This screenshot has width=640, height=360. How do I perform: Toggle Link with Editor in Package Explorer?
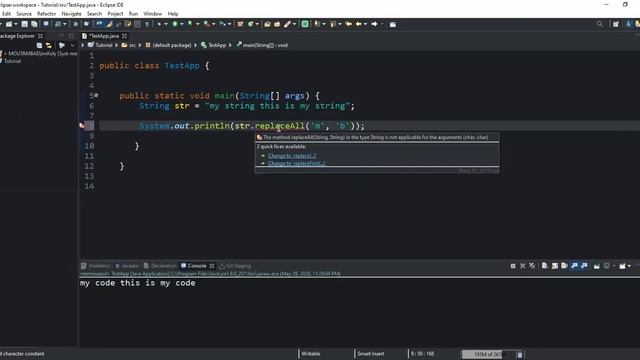pos(49,45)
